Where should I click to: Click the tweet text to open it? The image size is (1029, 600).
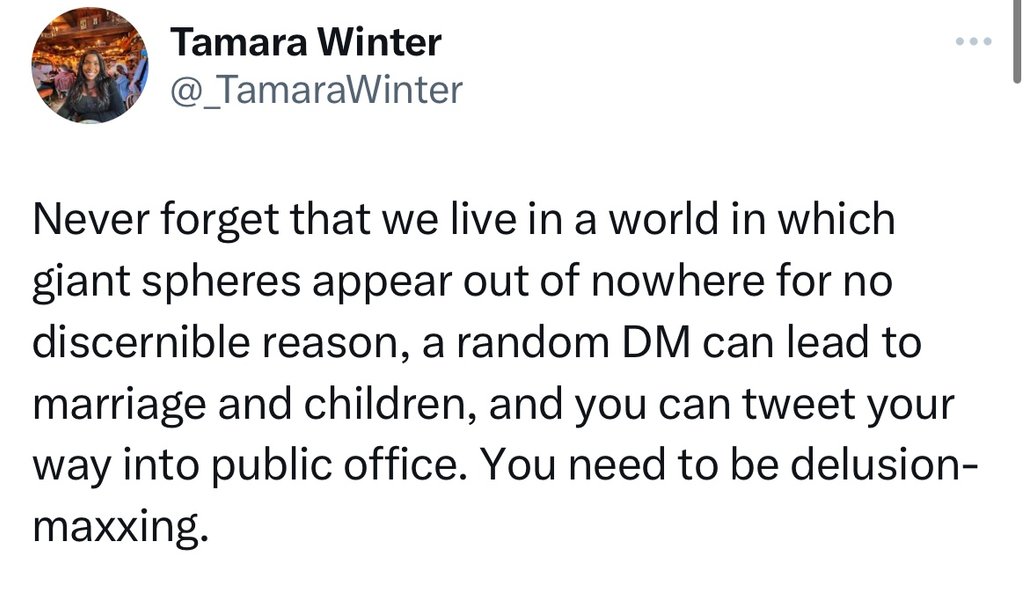click(505, 372)
